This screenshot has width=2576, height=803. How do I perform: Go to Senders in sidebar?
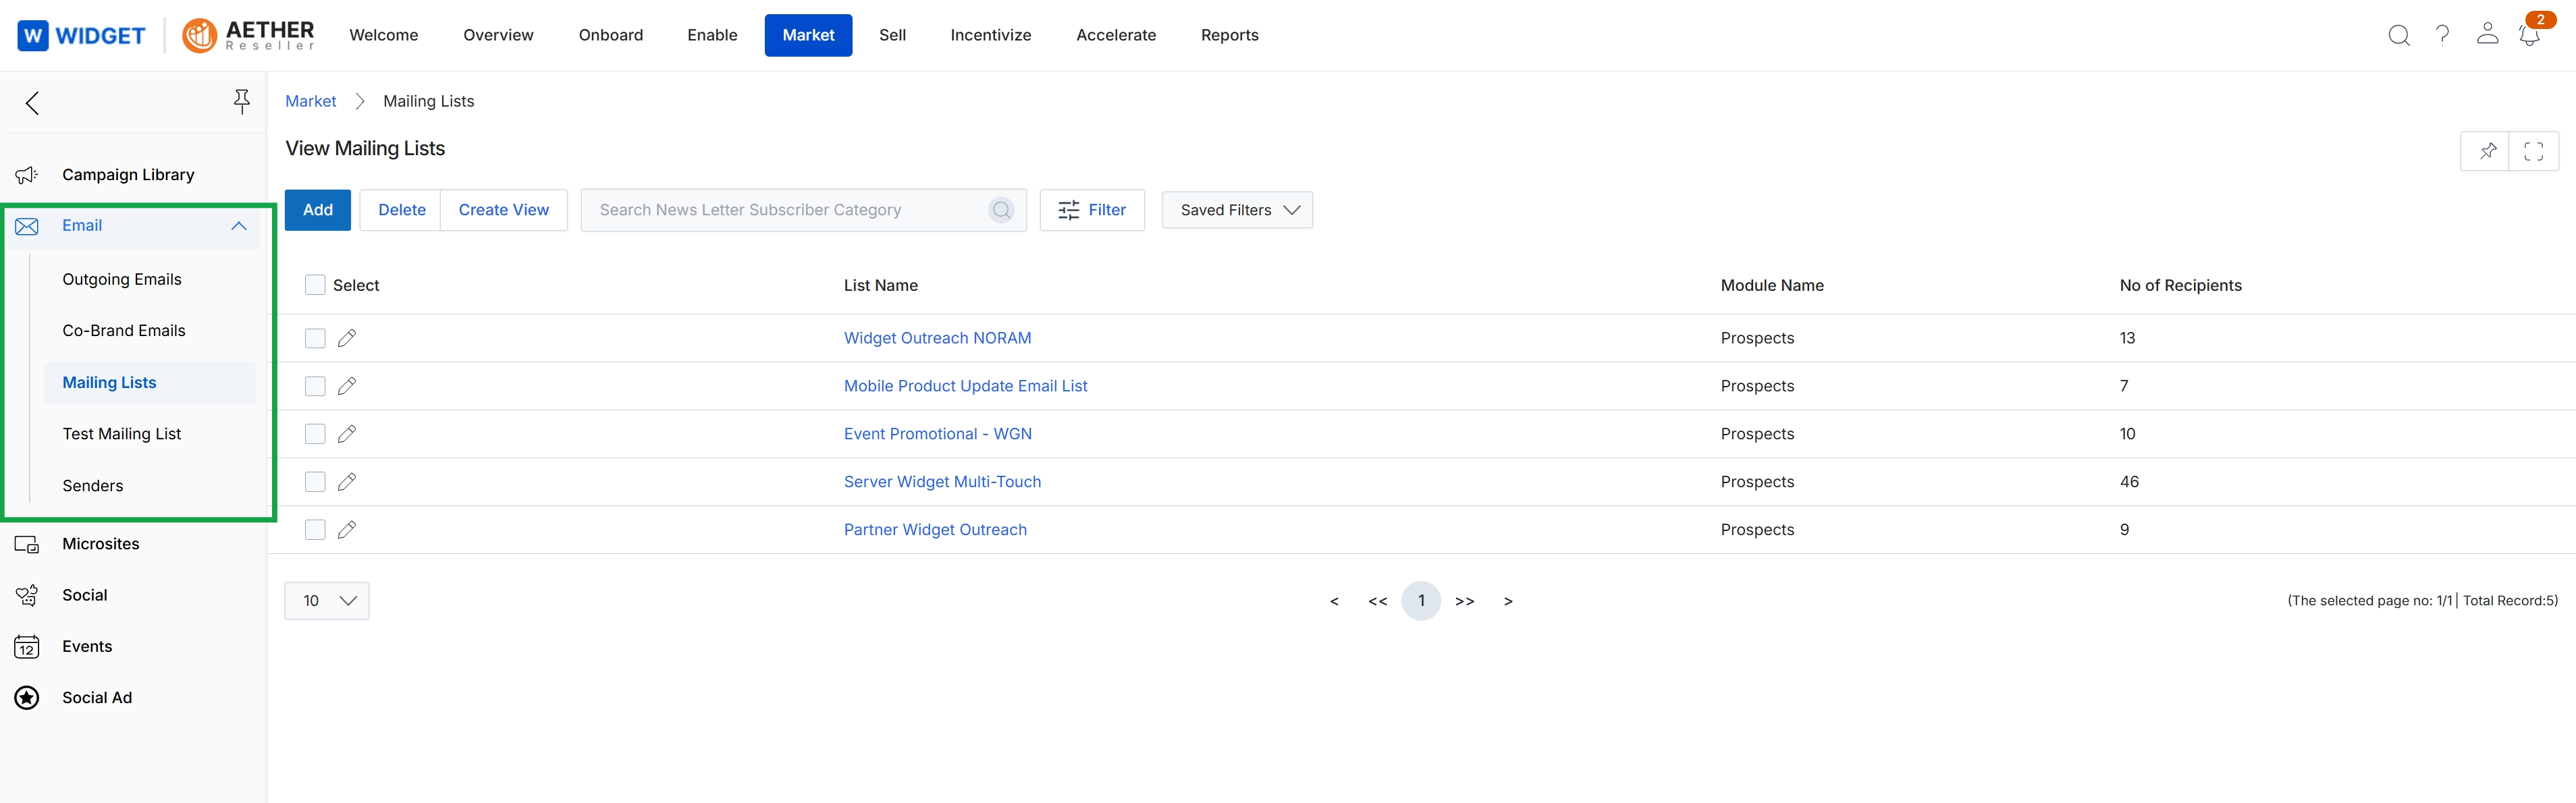click(x=93, y=486)
